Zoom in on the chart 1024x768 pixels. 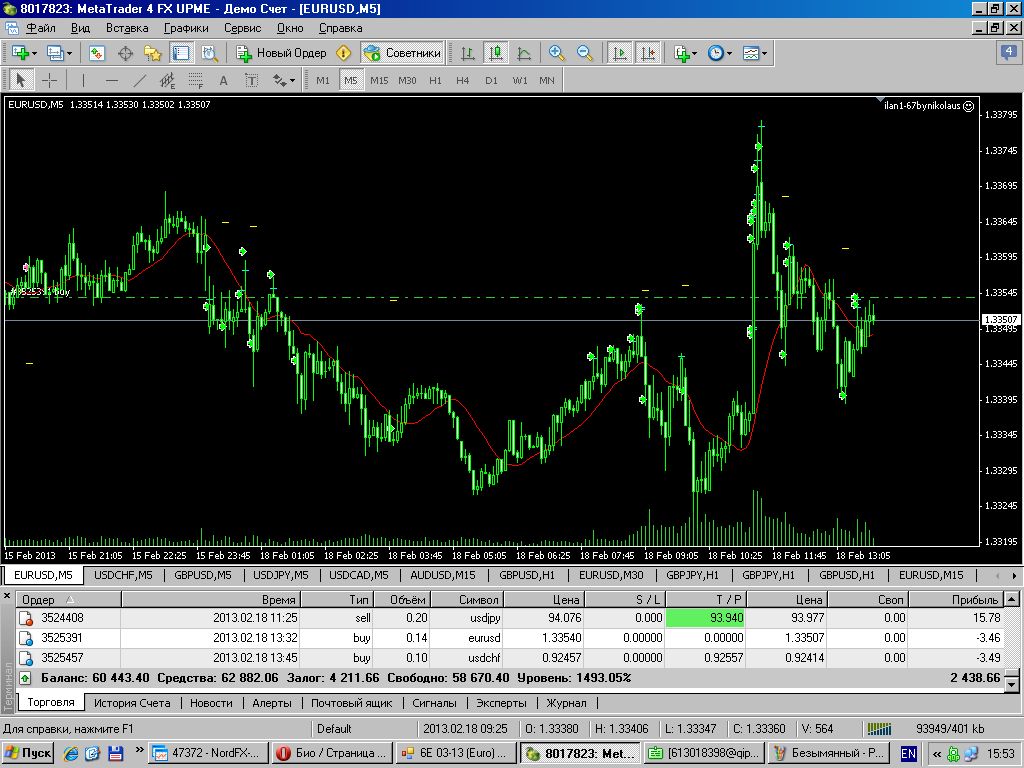[557, 53]
